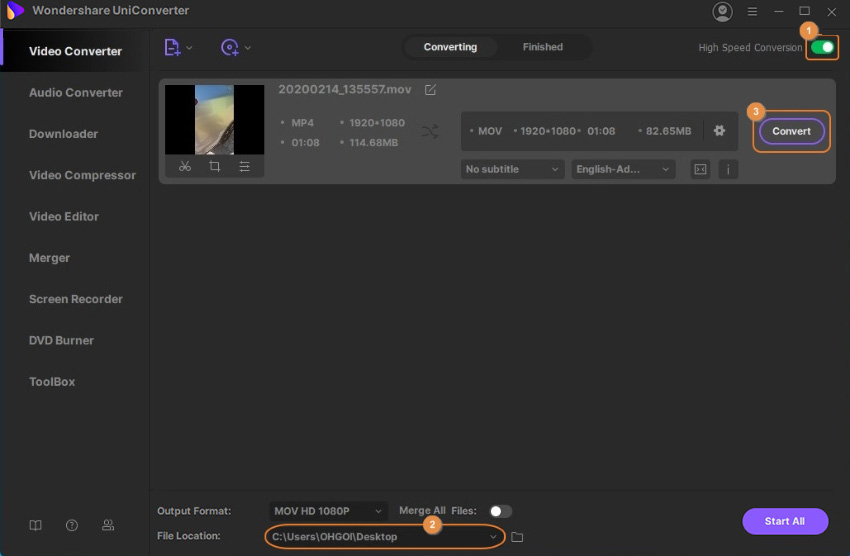
Task: Switch to the Finished tab
Action: (542, 47)
